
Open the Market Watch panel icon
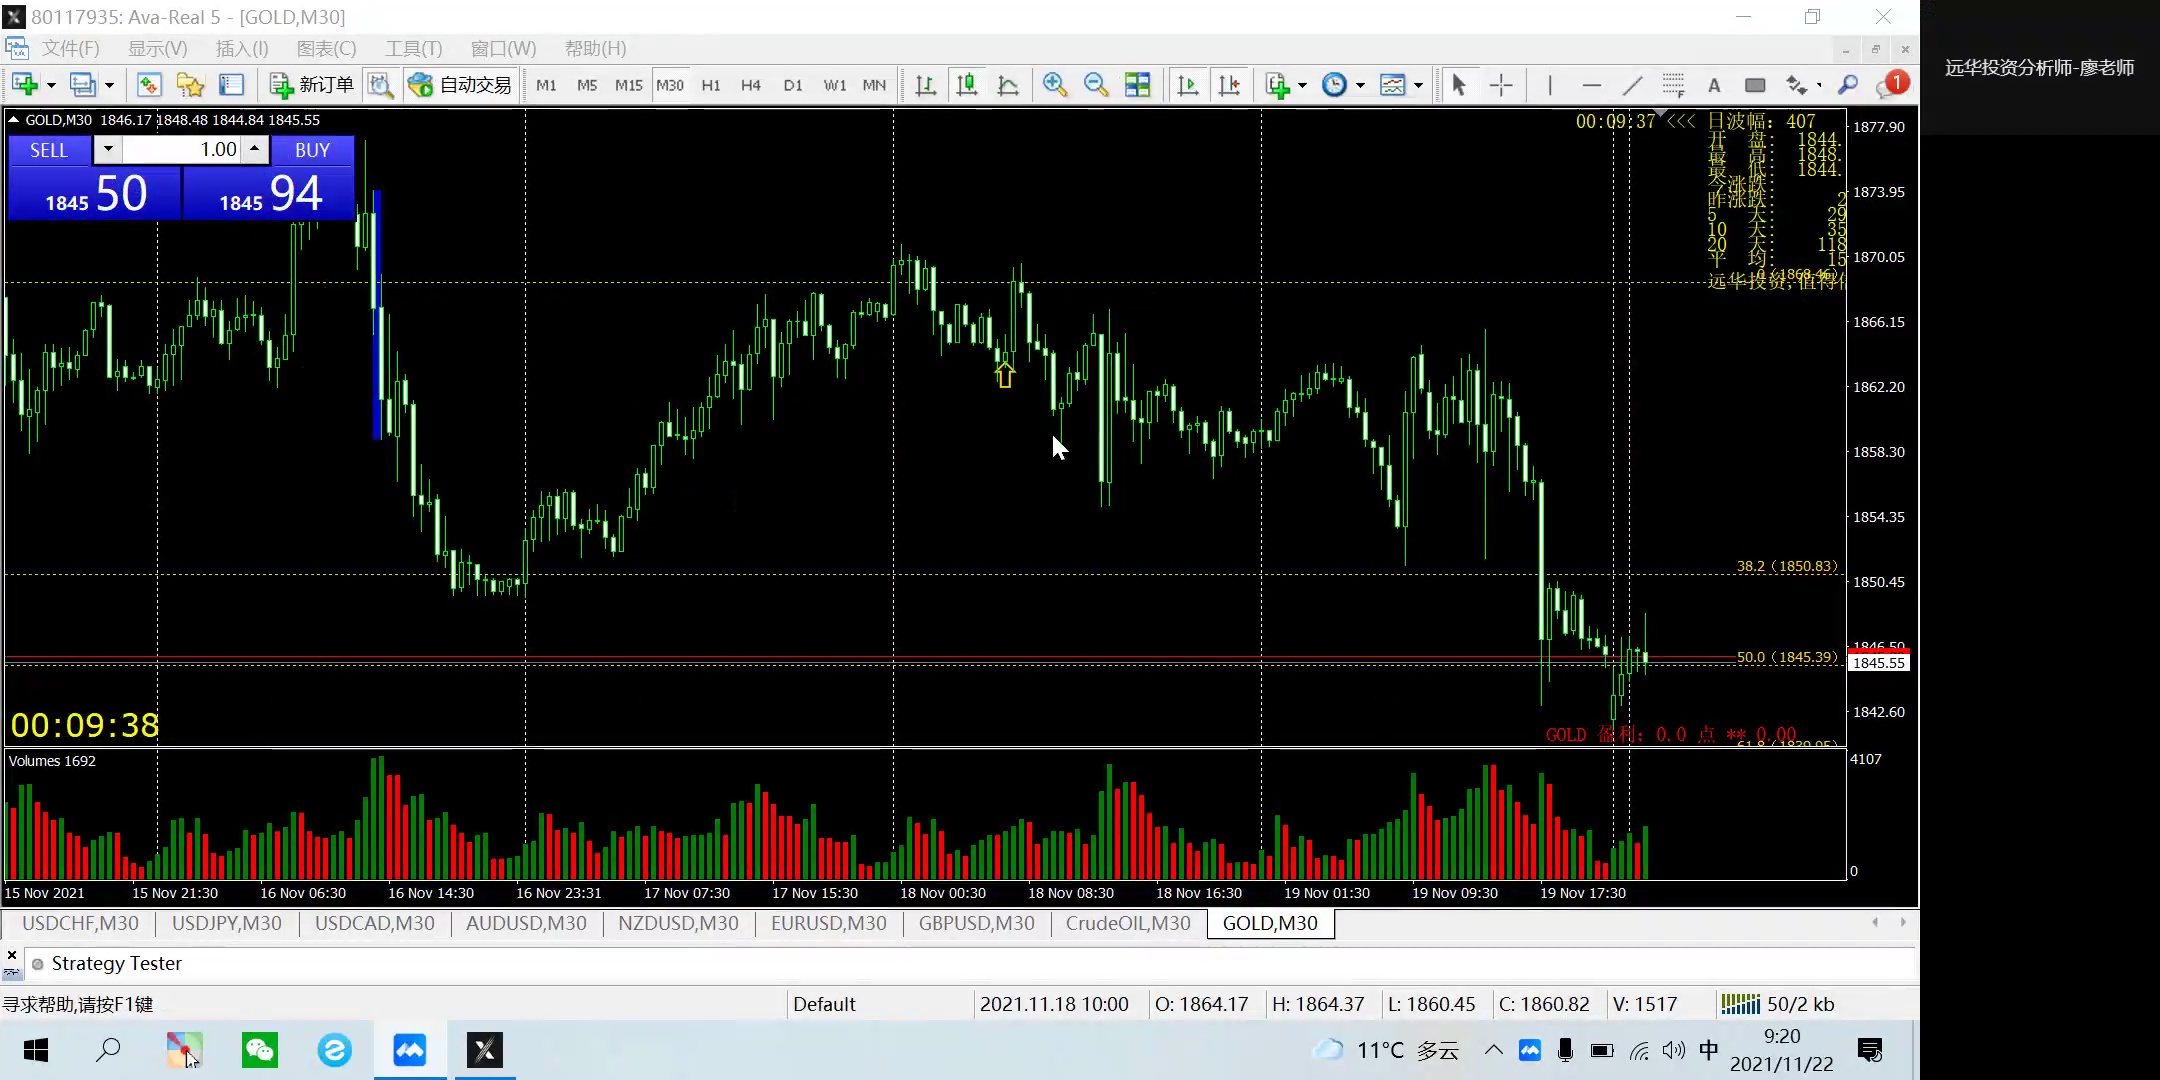[x=149, y=85]
